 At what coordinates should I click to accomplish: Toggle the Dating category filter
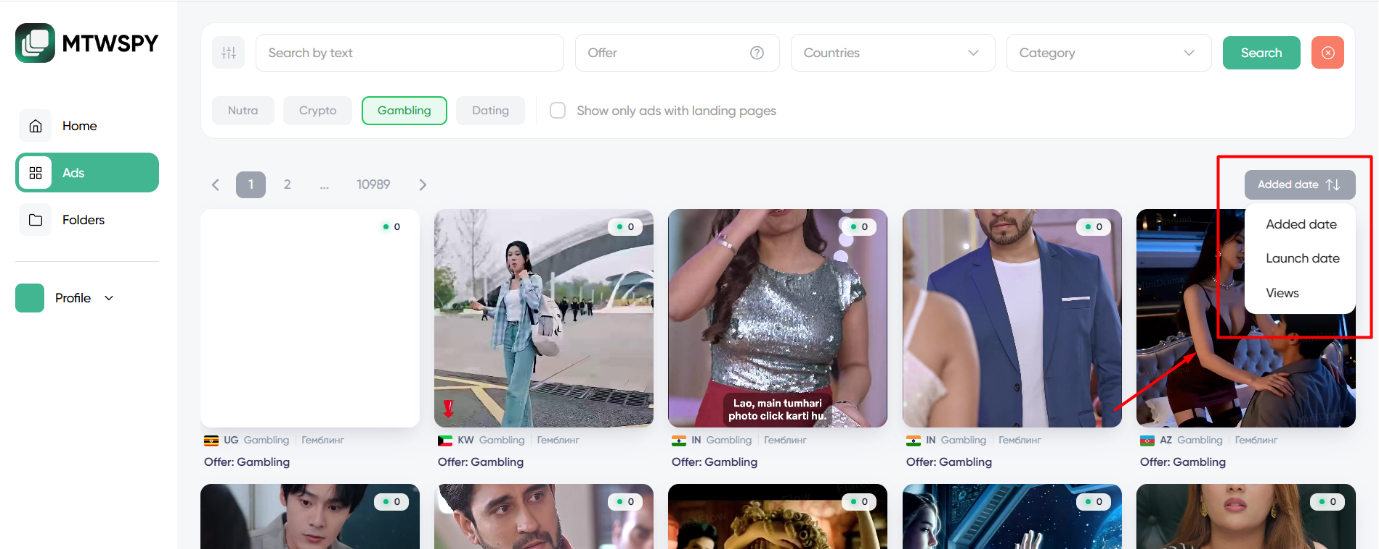490,111
